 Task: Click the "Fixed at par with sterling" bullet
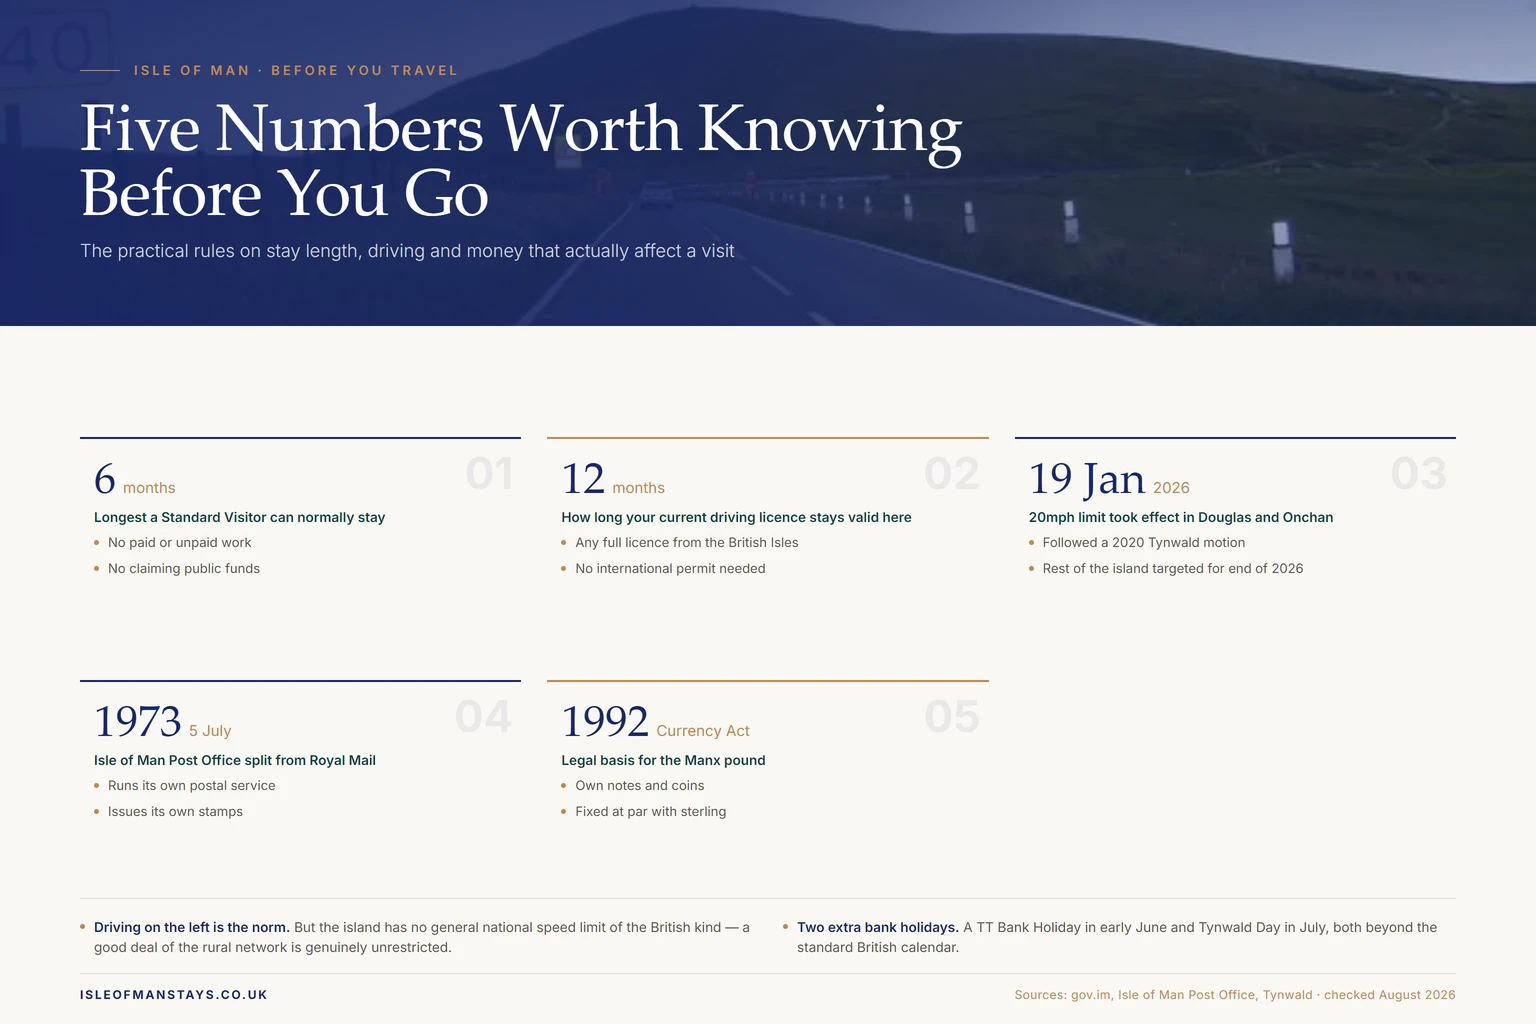click(x=651, y=812)
